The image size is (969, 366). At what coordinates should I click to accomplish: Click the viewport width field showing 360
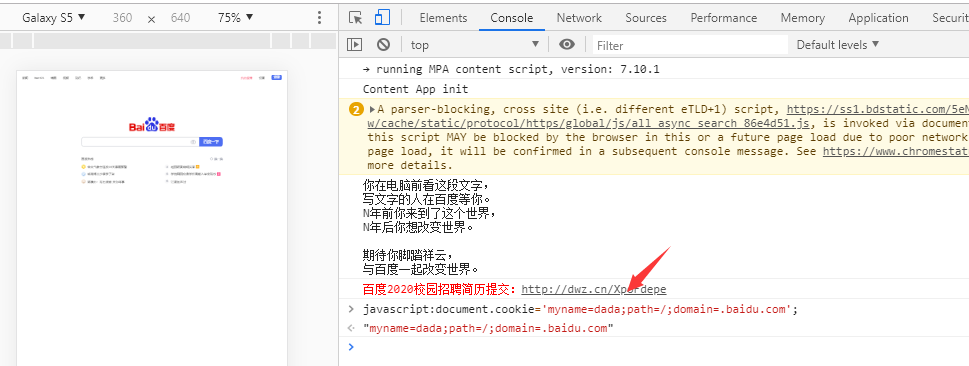(122, 18)
